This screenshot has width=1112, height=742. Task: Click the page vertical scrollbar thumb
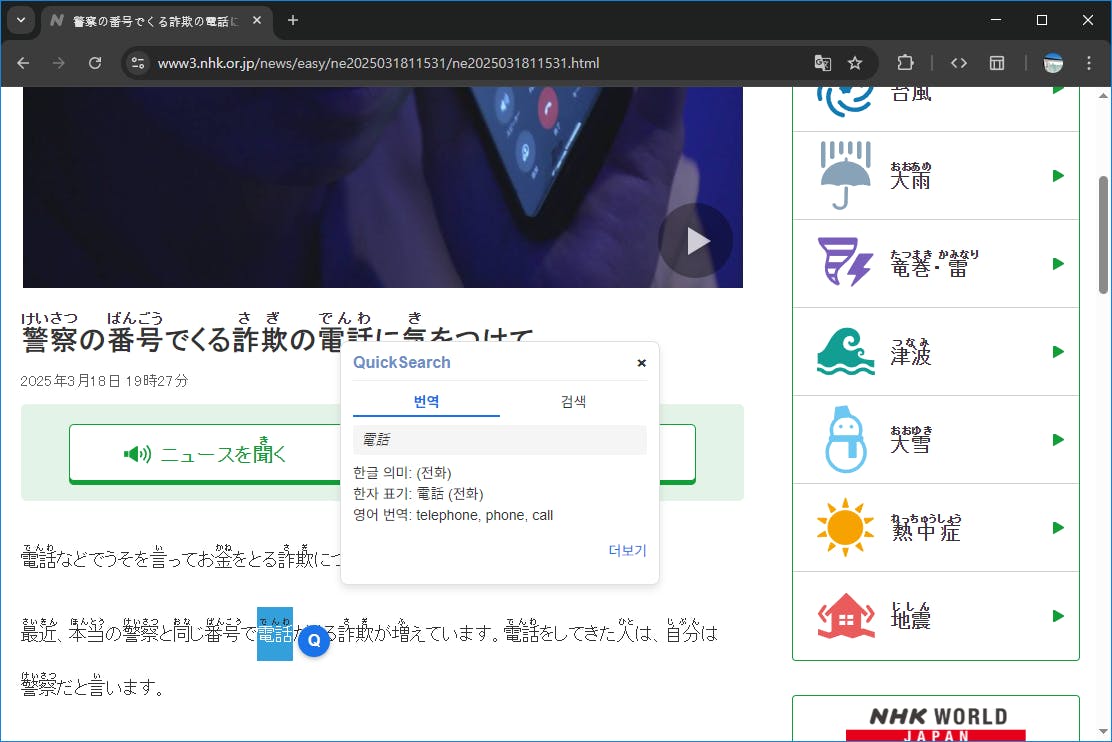(x=1103, y=234)
